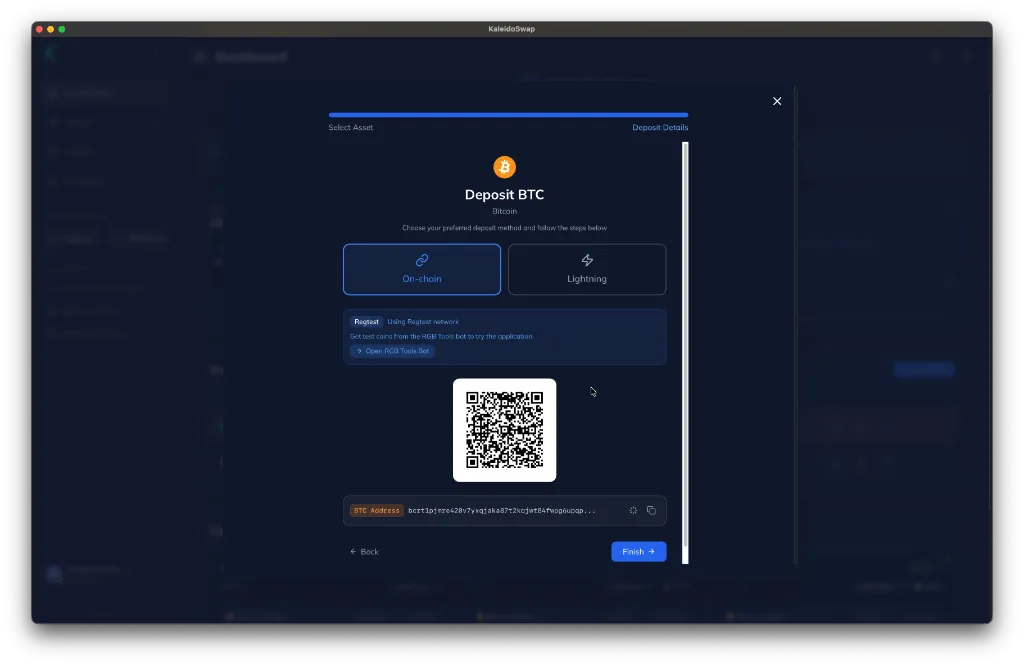
Task: Click the back arrow icon next to Back
Action: (x=352, y=551)
